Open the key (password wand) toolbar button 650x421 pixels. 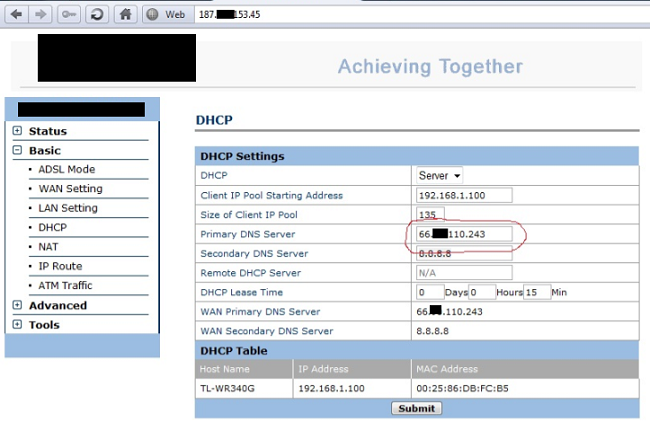(69, 15)
